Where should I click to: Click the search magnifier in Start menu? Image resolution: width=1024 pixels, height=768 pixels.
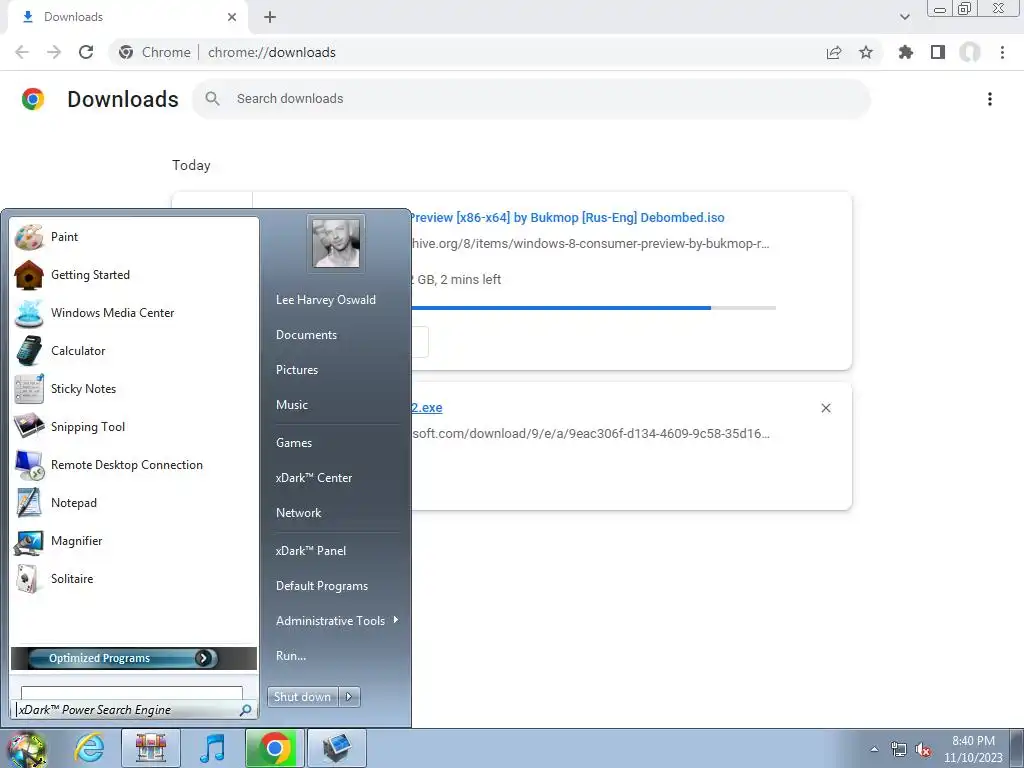[x=246, y=710]
